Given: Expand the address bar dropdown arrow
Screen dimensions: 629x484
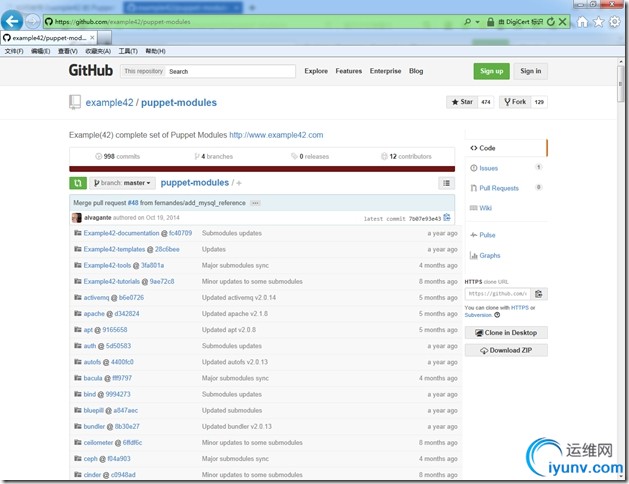Looking at the screenshot, I should coord(477,22).
